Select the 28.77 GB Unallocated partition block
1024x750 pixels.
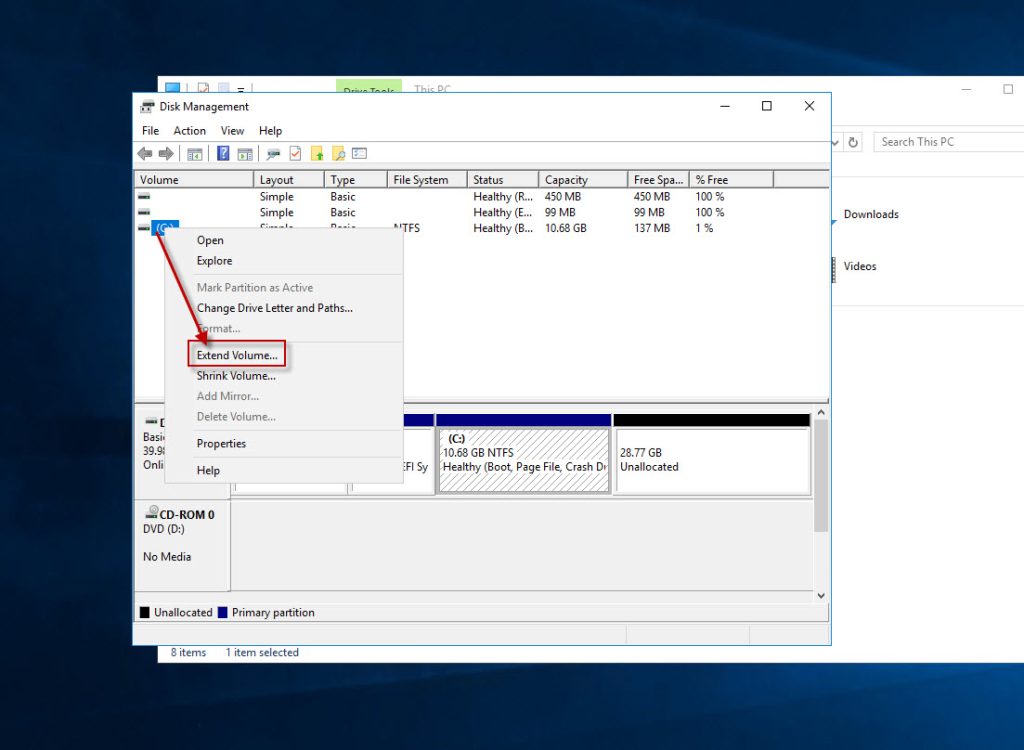(711, 460)
